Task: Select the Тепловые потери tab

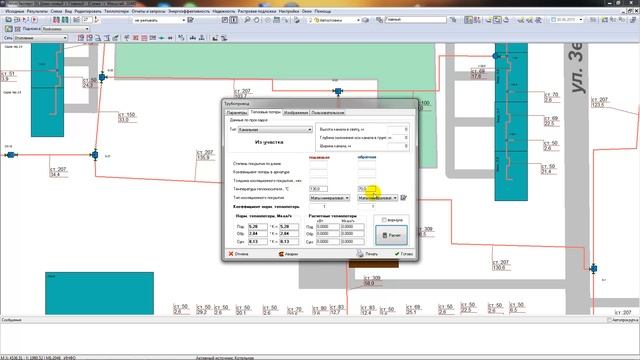Action: pyautogui.click(x=265, y=112)
